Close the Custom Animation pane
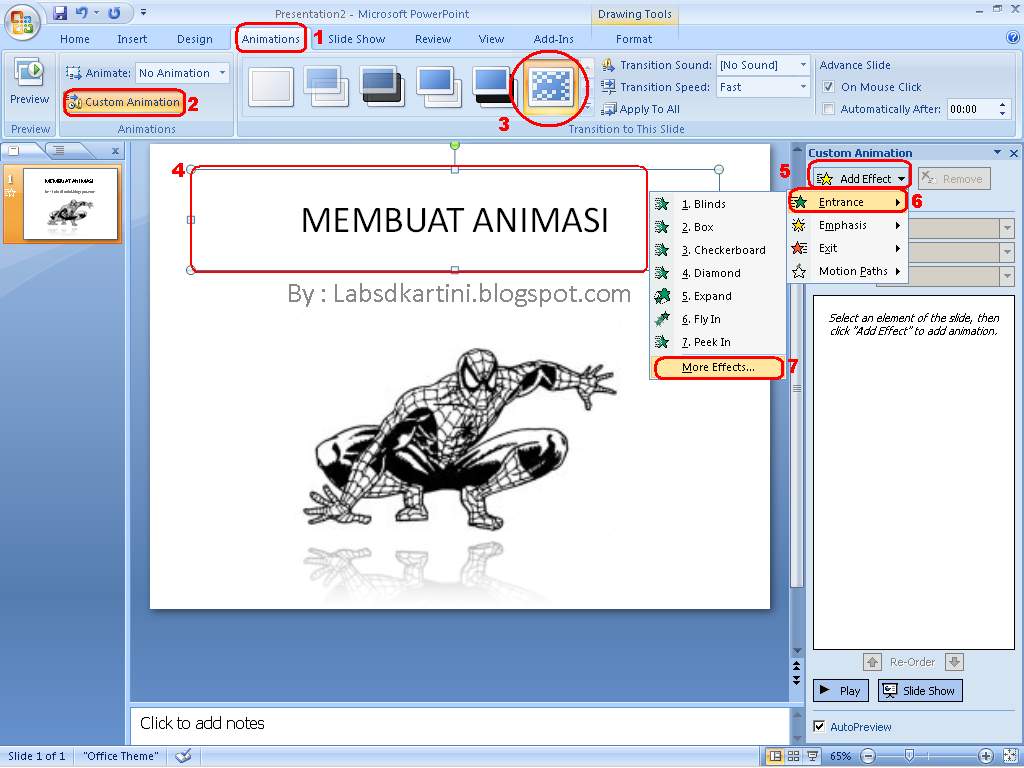Image resolution: width=1024 pixels, height=768 pixels. click(x=1014, y=153)
